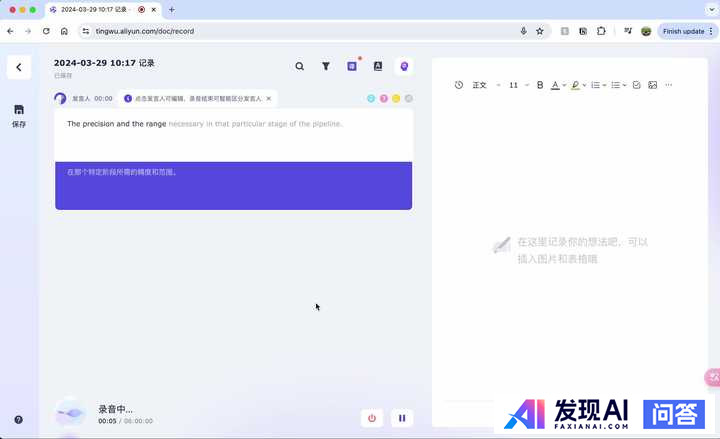This screenshot has width=720, height=439.
Task: Bookmark this page with the star
Action: (x=540, y=31)
